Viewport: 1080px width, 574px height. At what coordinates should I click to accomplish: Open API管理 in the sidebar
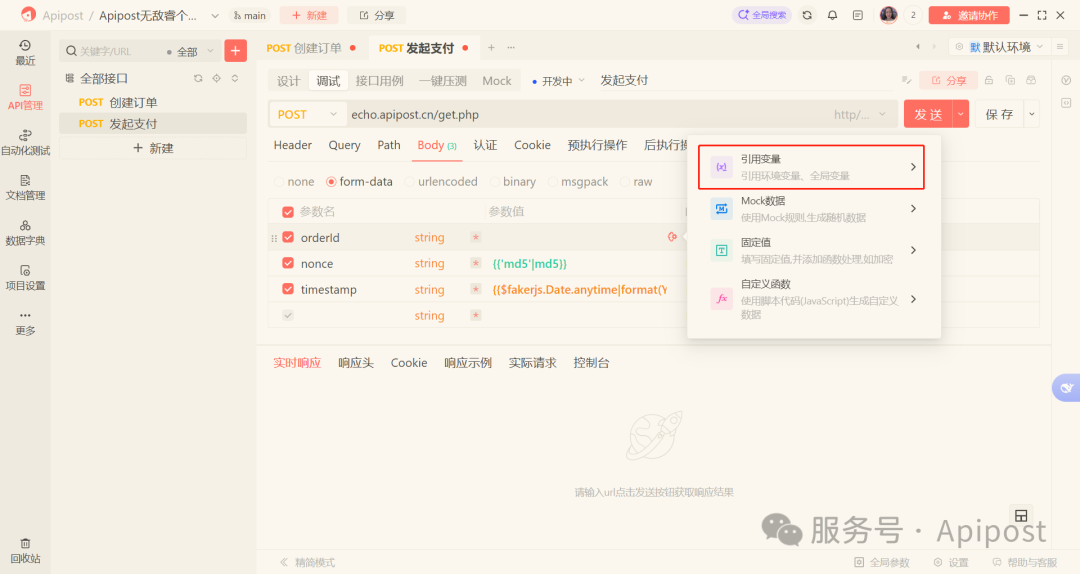pos(25,97)
